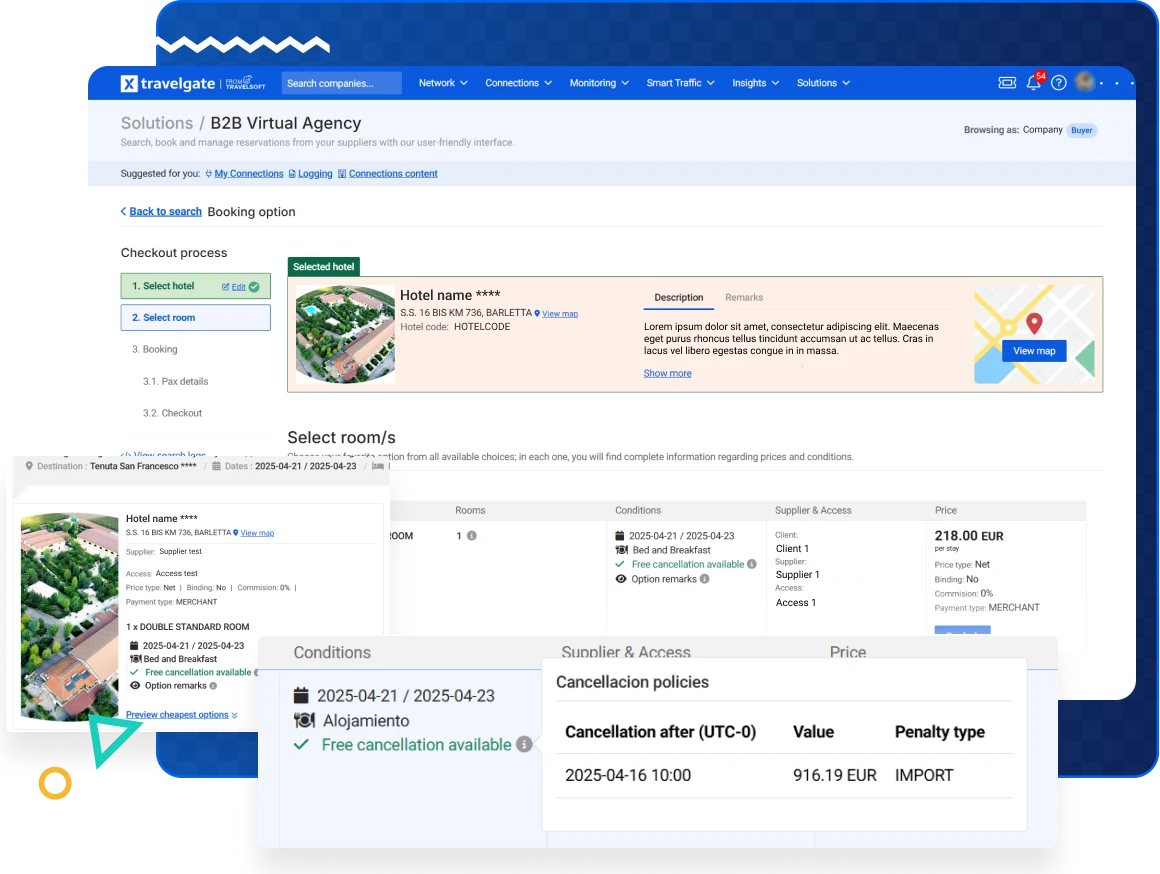
Task: Click the calendar icon beside 2025-04-21 in table
Action: [x=620, y=536]
